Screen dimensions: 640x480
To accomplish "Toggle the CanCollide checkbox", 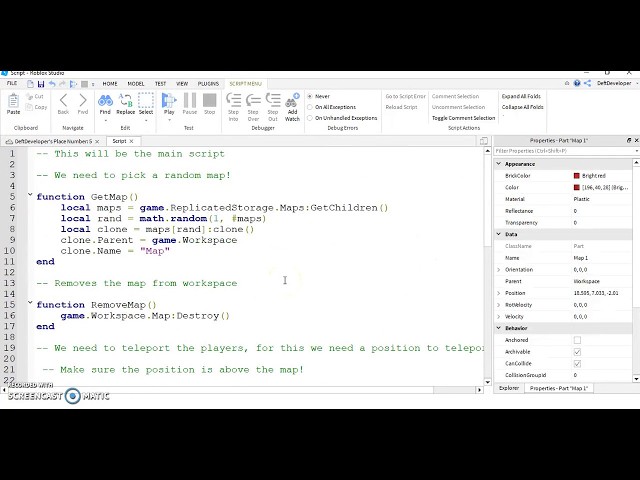I will [x=577, y=363].
